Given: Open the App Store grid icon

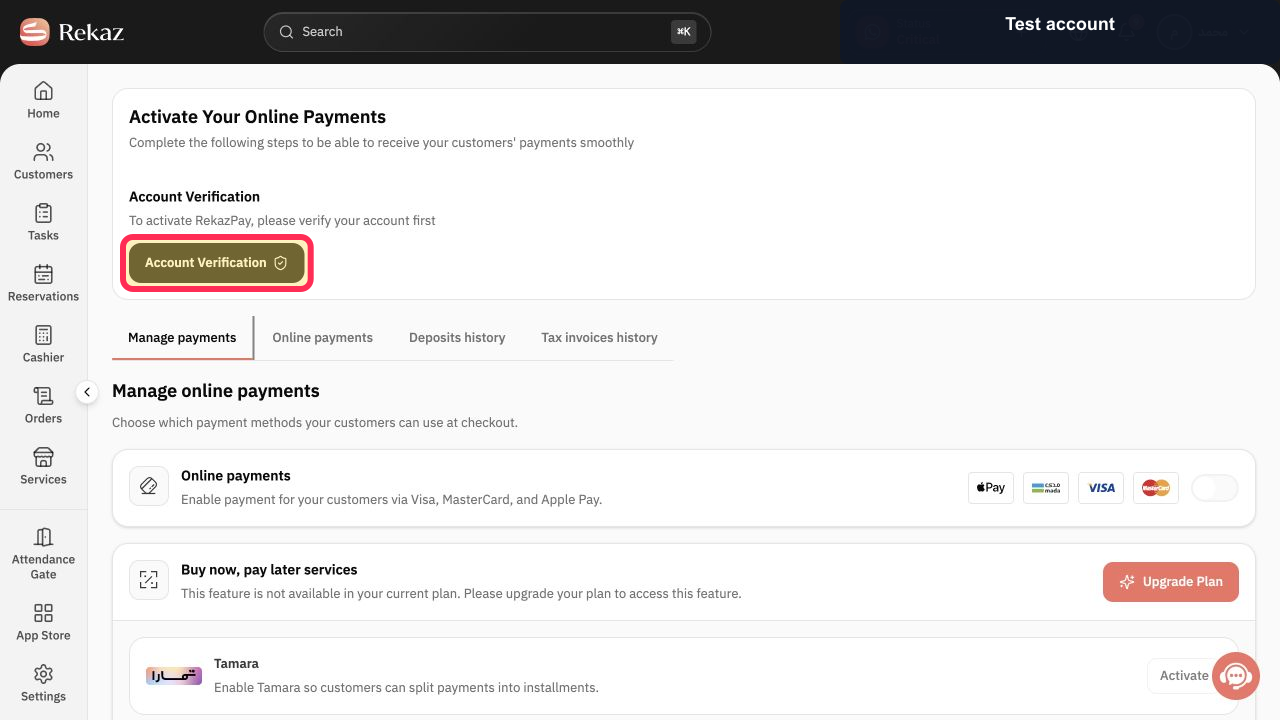Looking at the screenshot, I should (43, 613).
